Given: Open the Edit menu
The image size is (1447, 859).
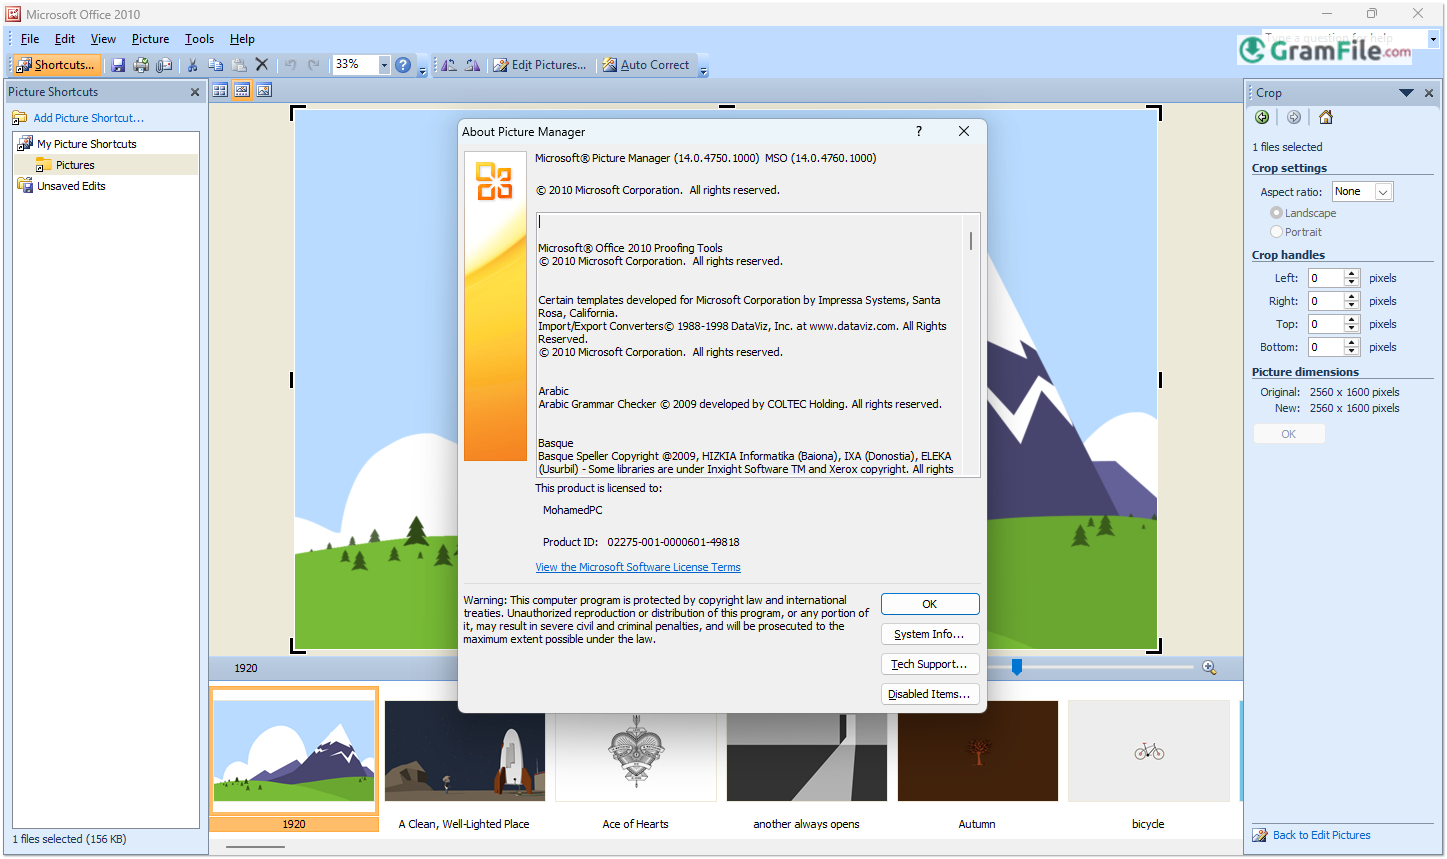Looking at the screenshot, I should tap(65, 39).
